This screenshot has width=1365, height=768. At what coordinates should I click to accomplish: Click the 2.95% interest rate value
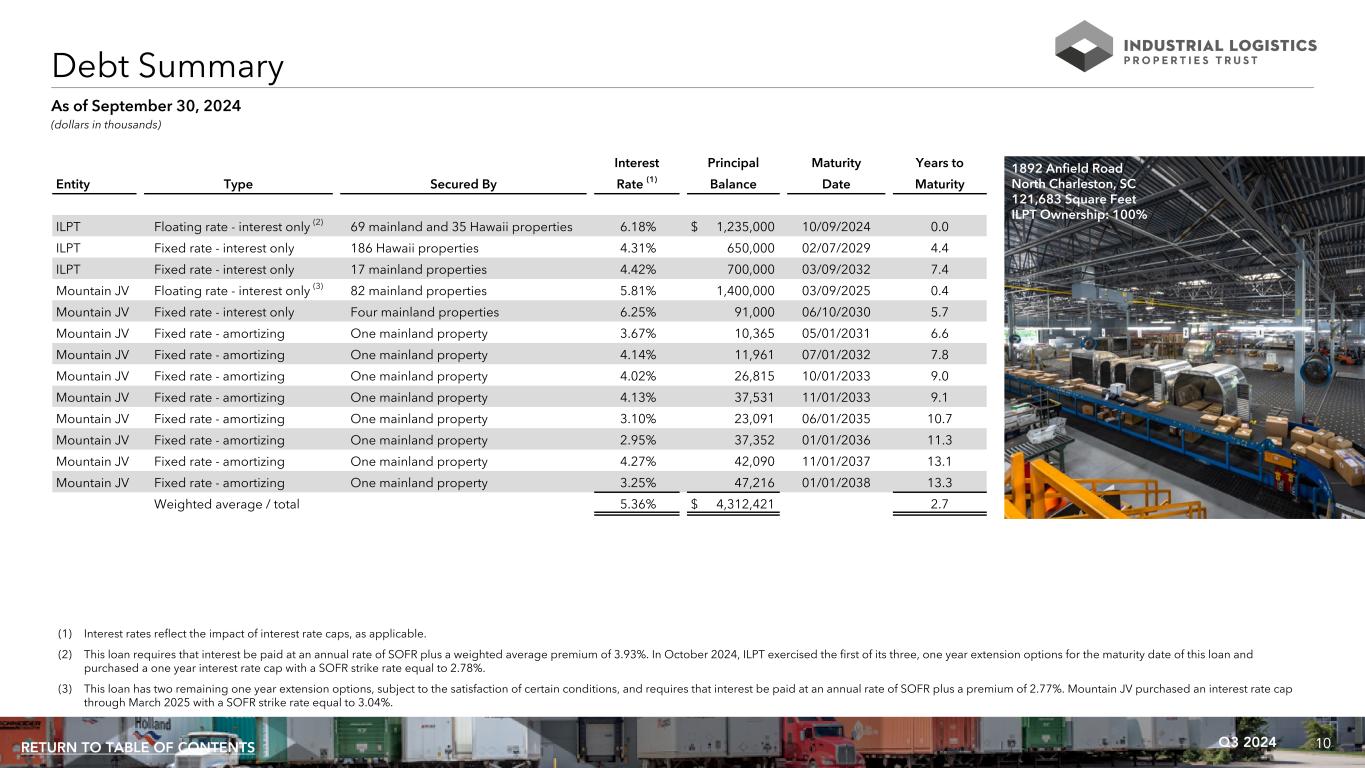point(638,440)
